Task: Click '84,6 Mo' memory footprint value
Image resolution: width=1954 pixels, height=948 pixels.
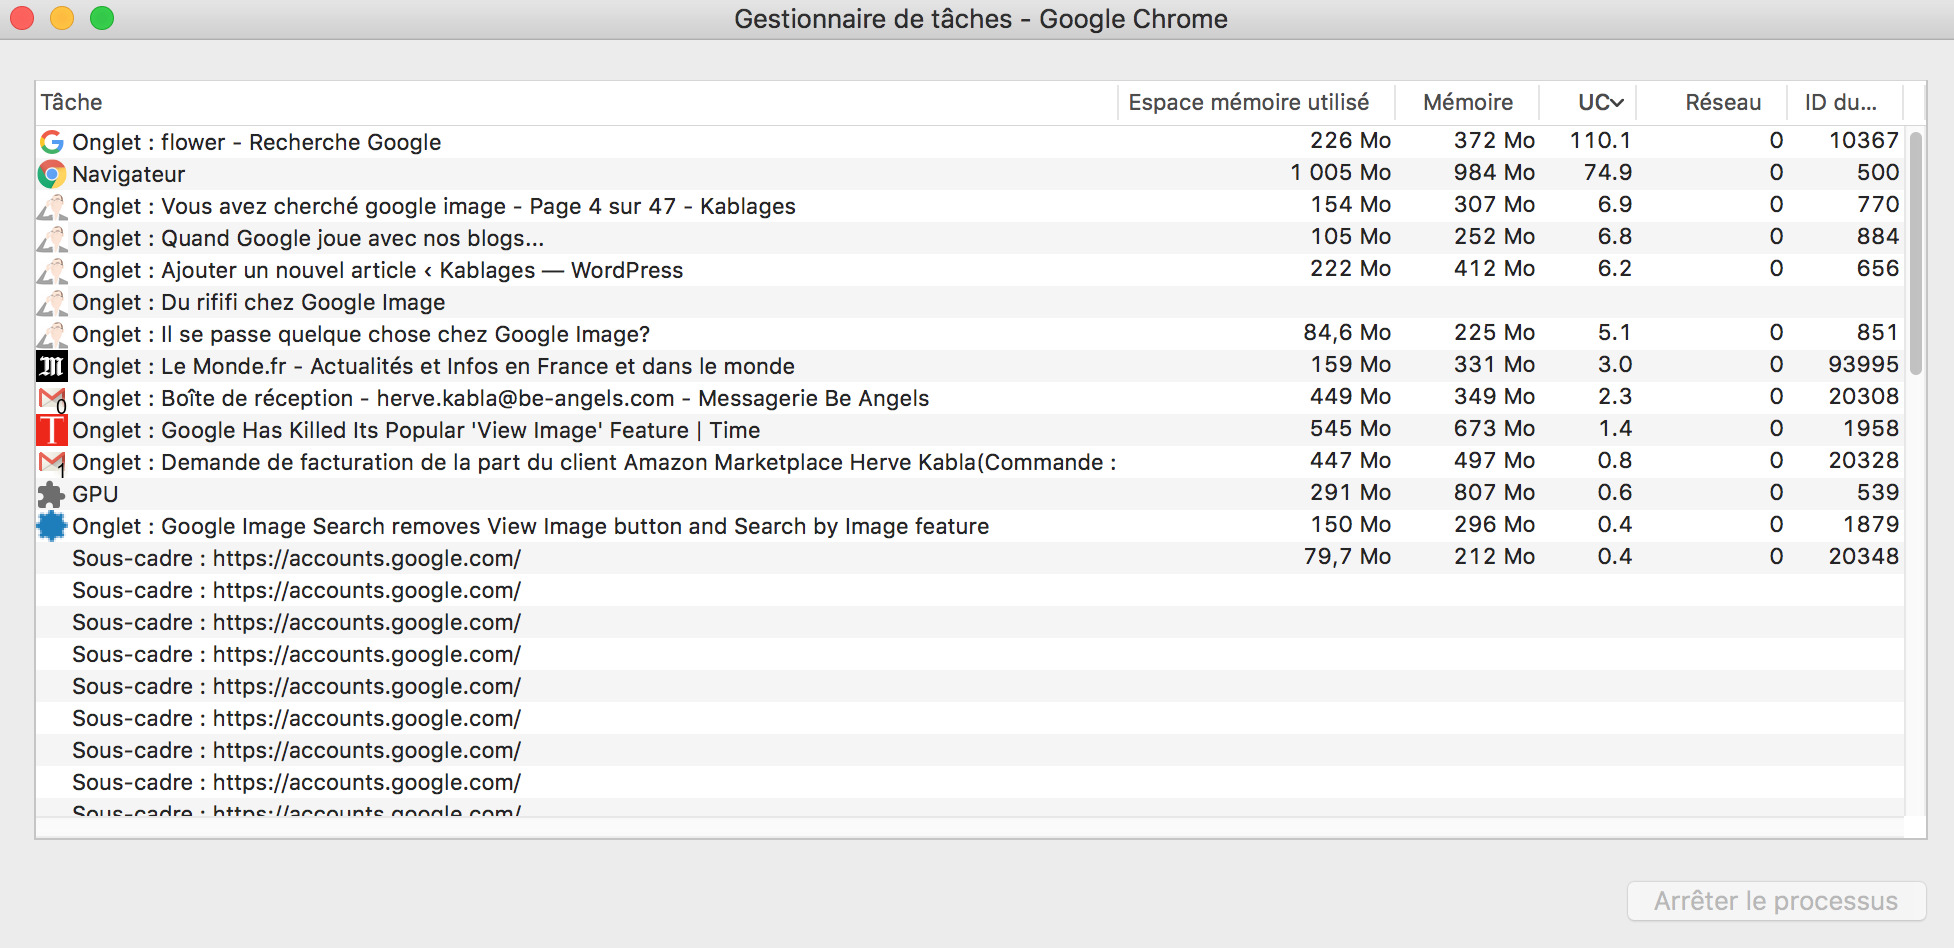Action: point(1347,332)
